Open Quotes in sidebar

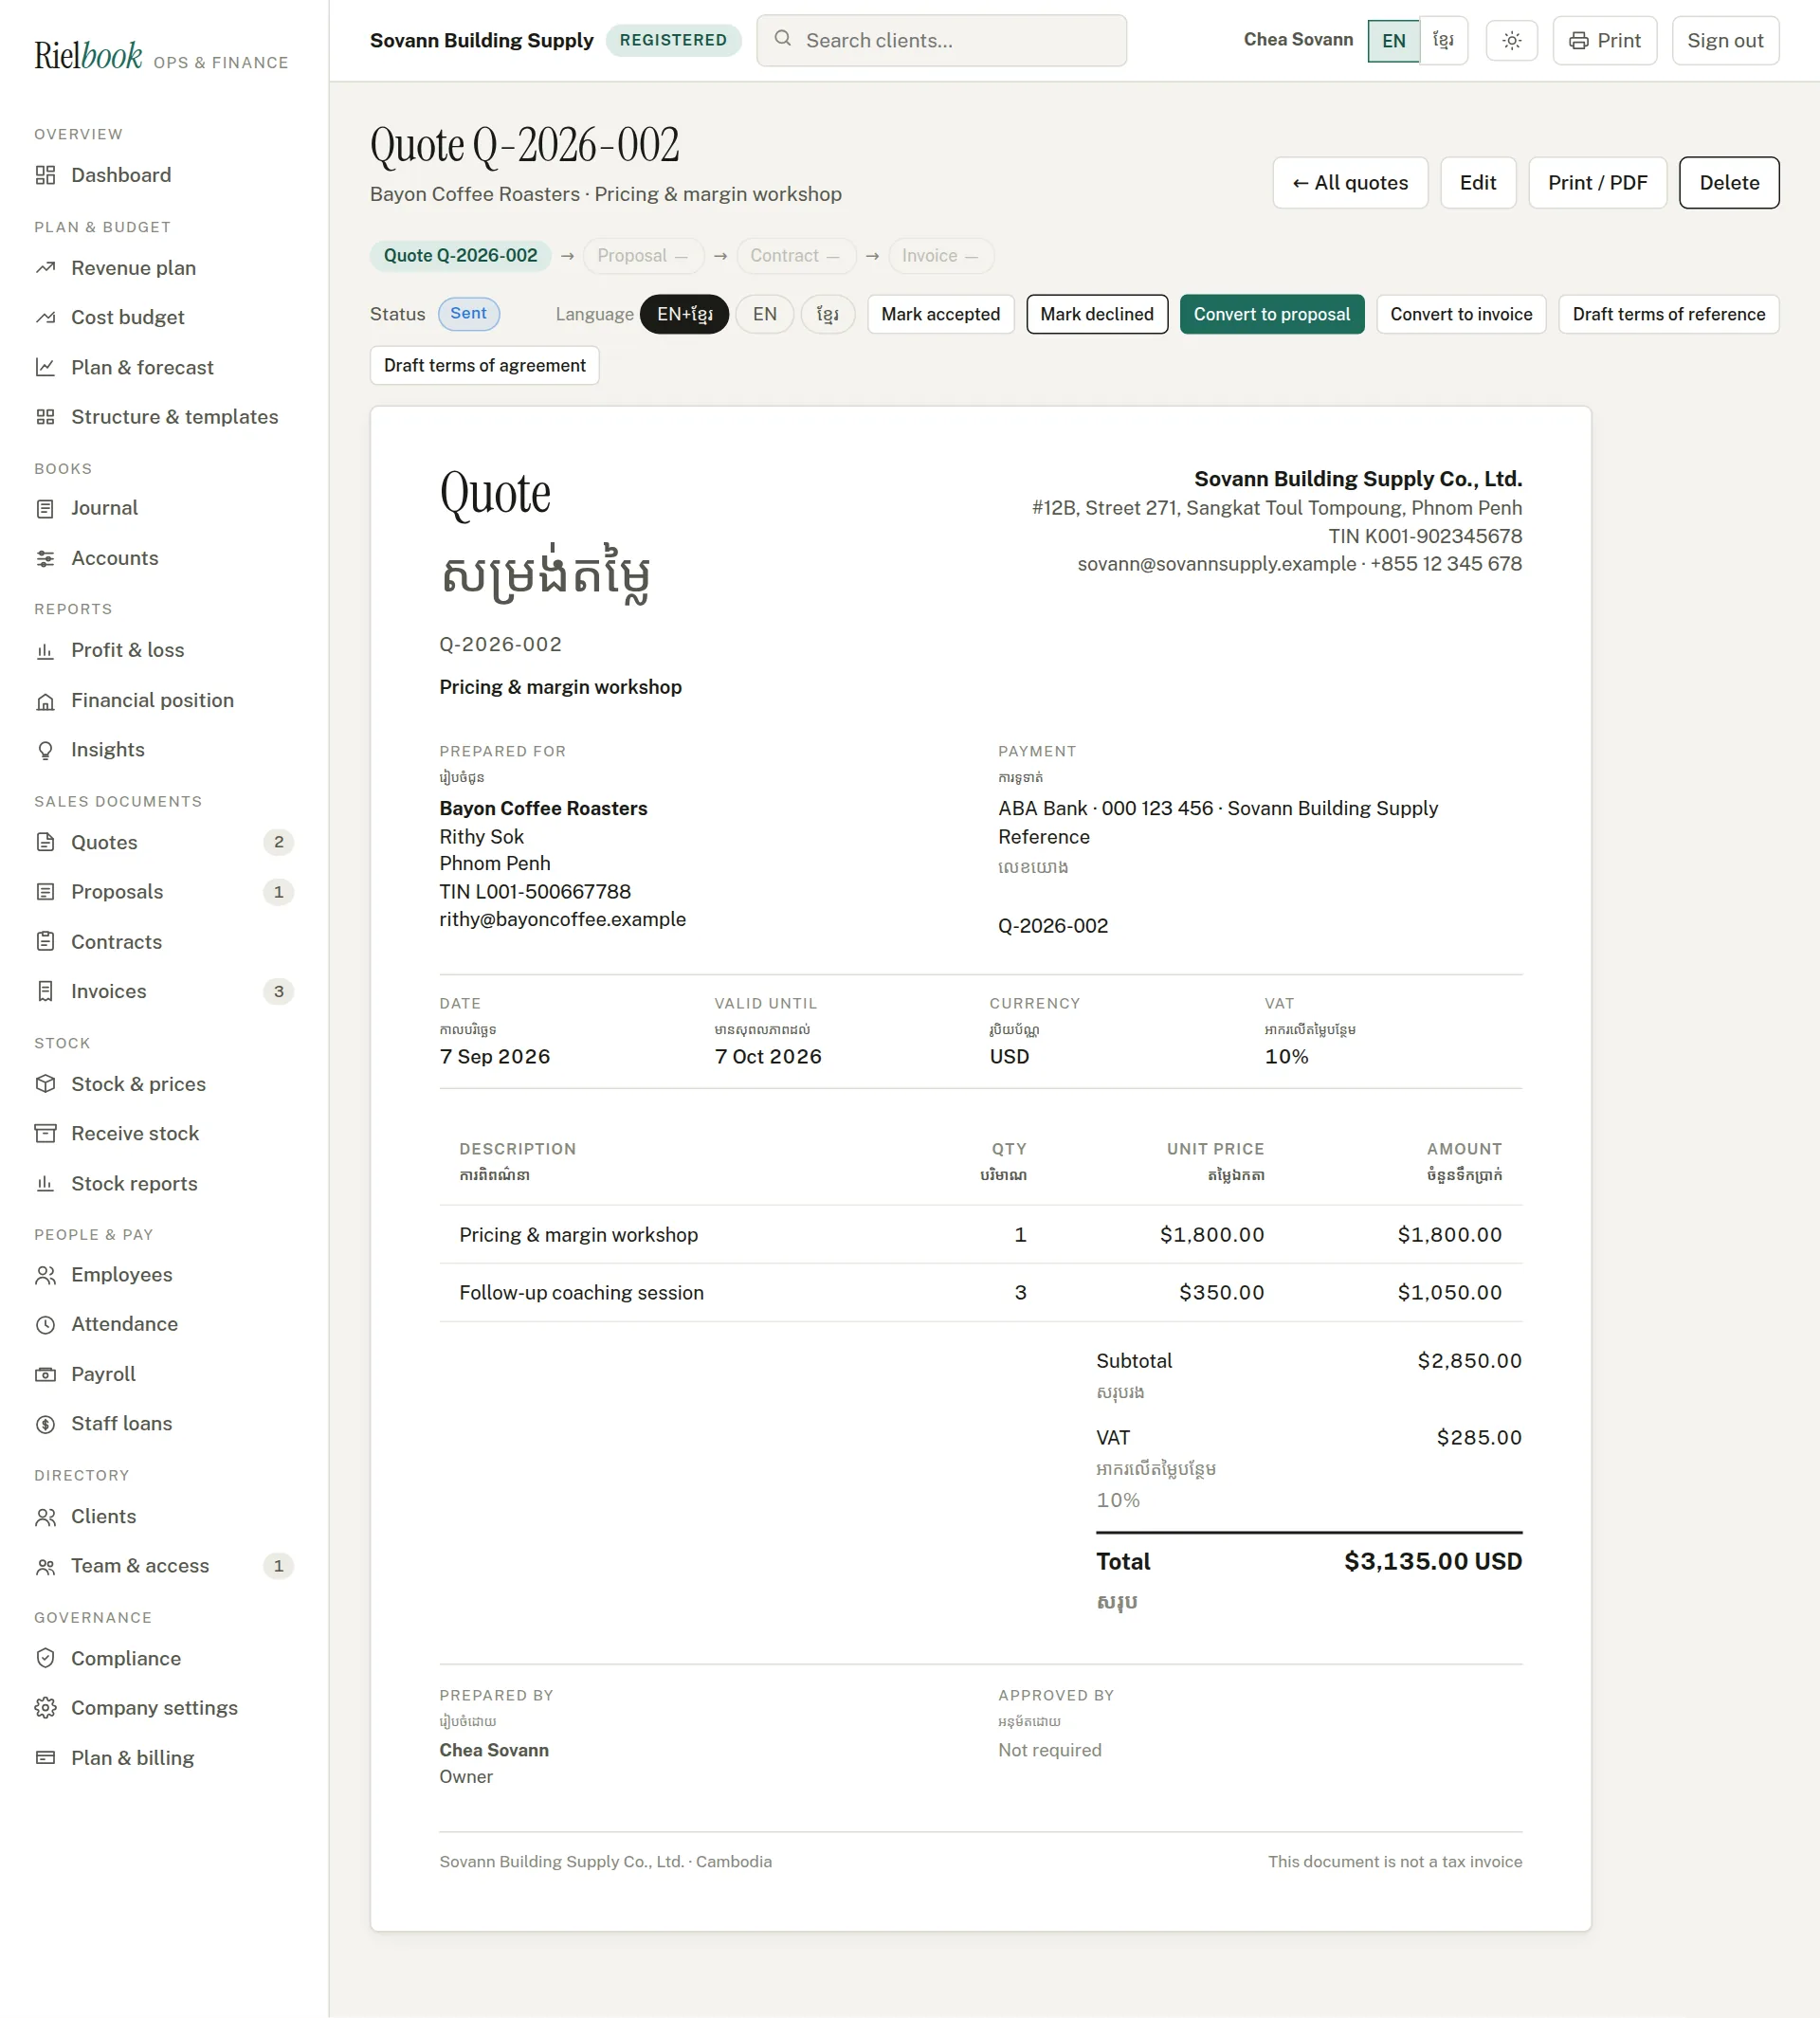[164, 842]
